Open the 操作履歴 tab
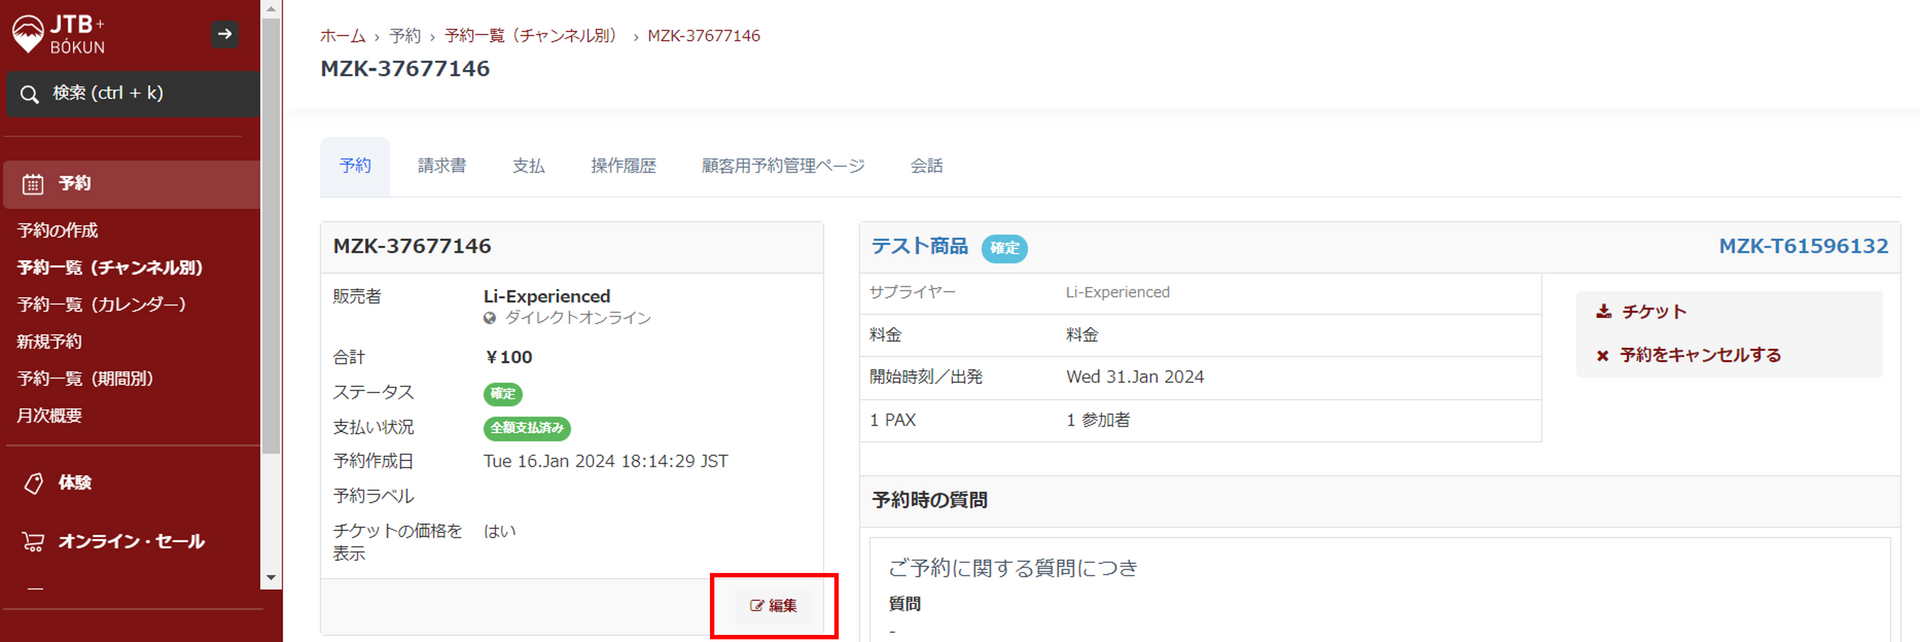Image resolution: width=1920 pixels, height=642 pixels. pos(623,166)
